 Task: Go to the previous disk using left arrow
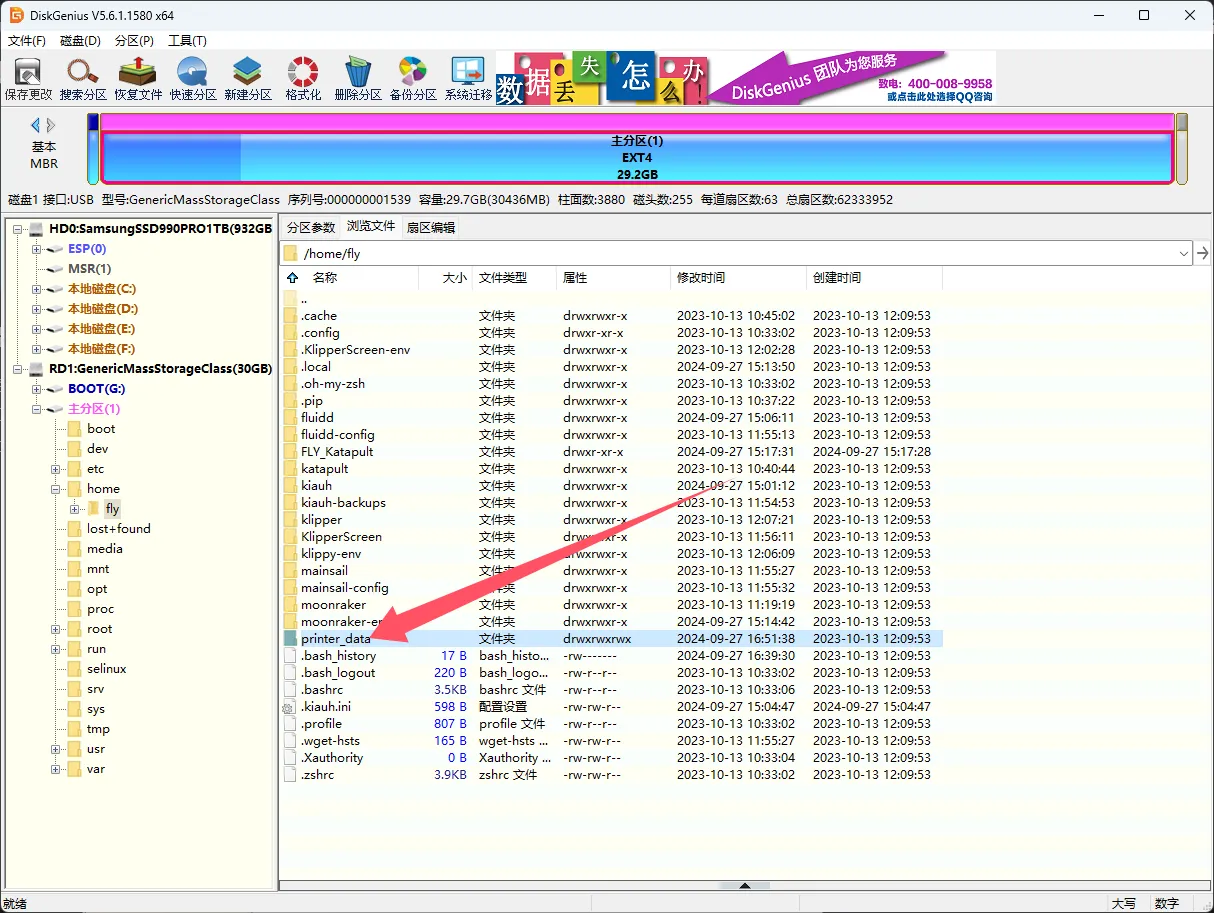tap(35, 125)
